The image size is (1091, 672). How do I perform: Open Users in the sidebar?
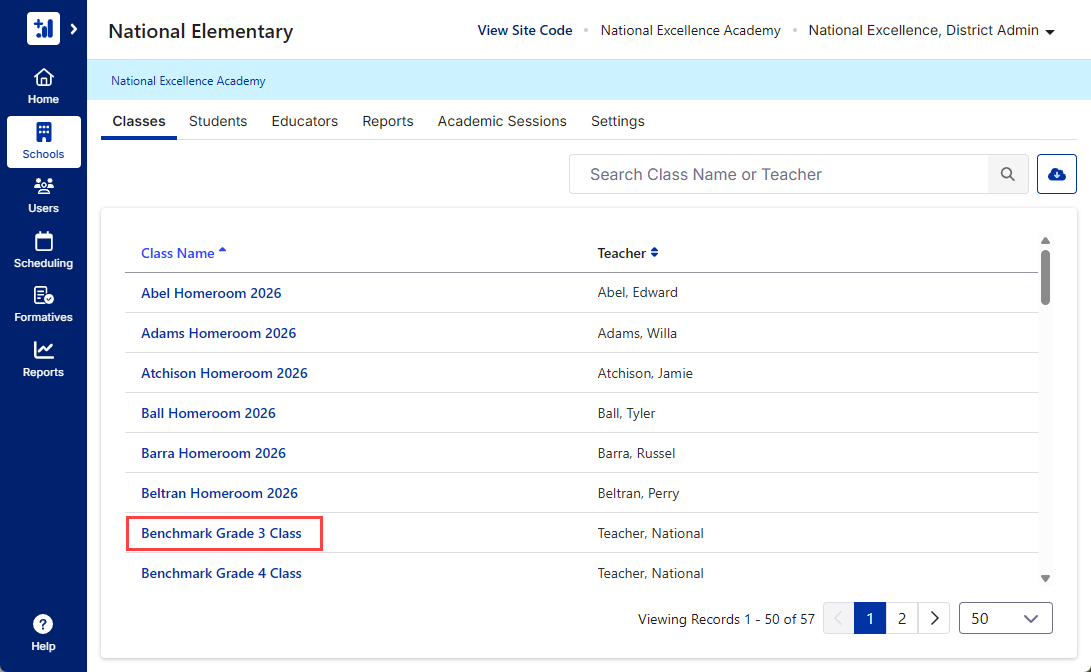[43, 196]
